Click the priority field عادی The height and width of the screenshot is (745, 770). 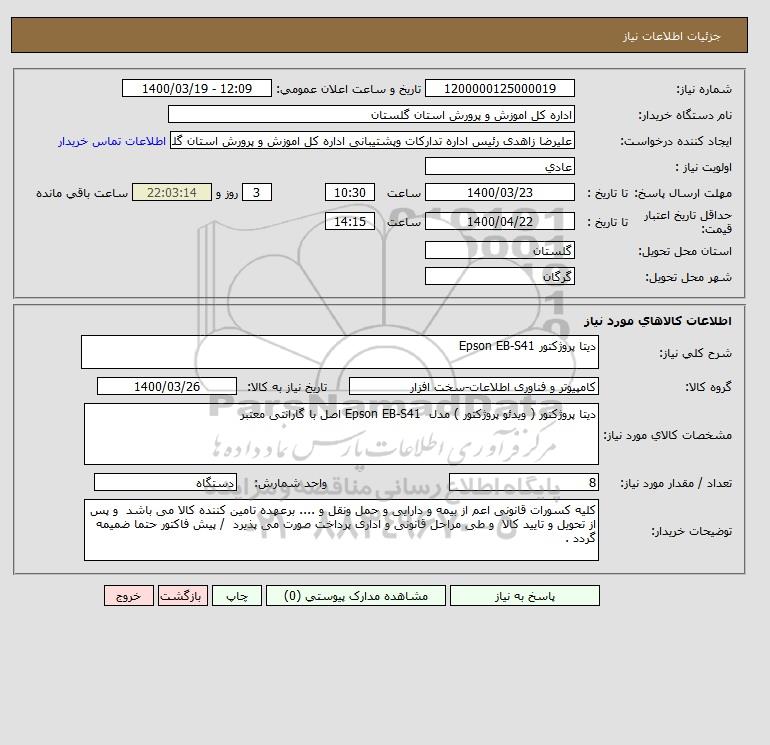point(499,166)
